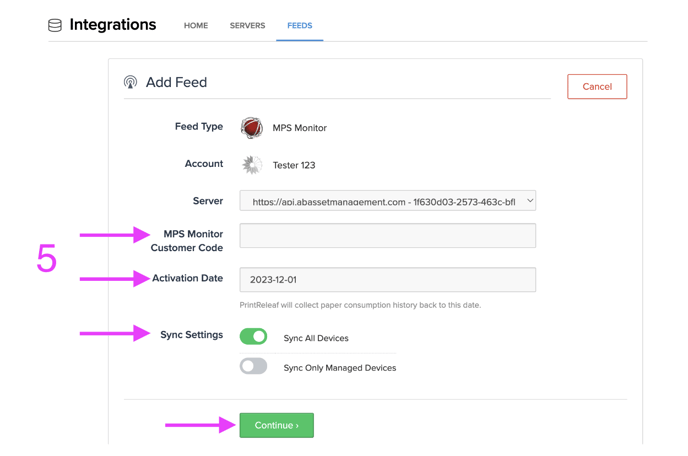Click the Sync All Devices label
This screenshot has height=456, width=688.
click(x=316, y=338)
